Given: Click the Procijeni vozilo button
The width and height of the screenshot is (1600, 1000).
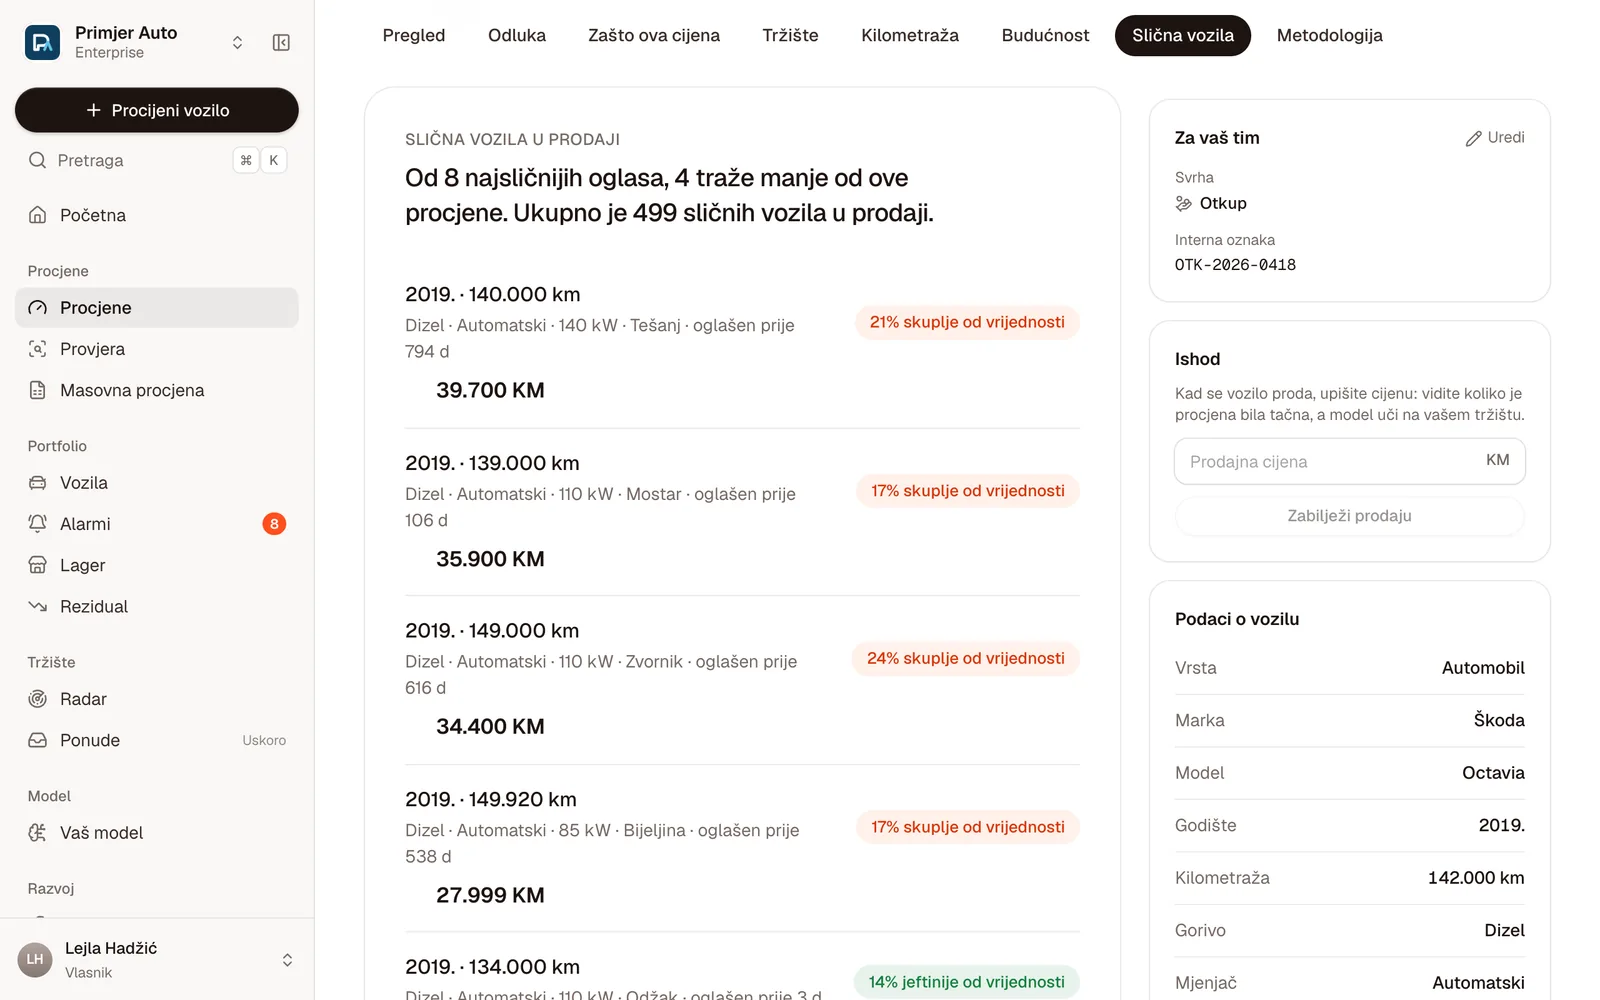Looking at the screenshot, I should coord(157,110).
